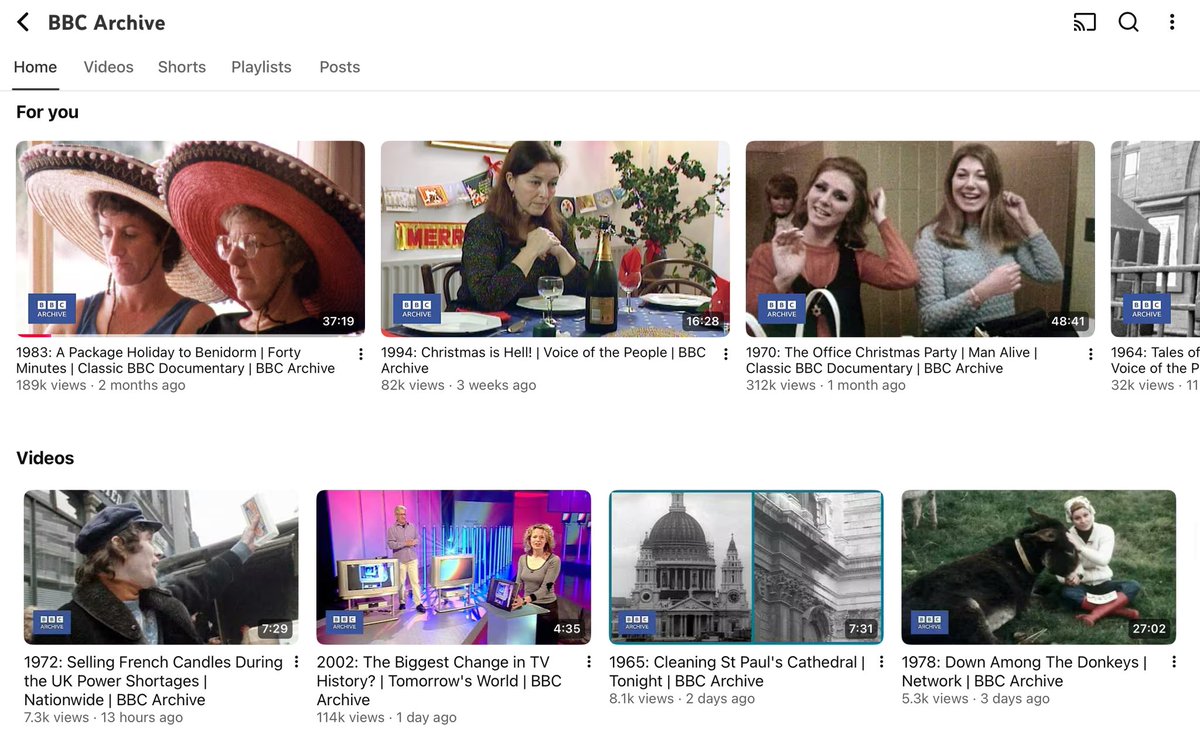This screenshot has width=1200, height=731.
Task: Open title '1970: The Office Christmas Party'
Action: tap(892, 360)
